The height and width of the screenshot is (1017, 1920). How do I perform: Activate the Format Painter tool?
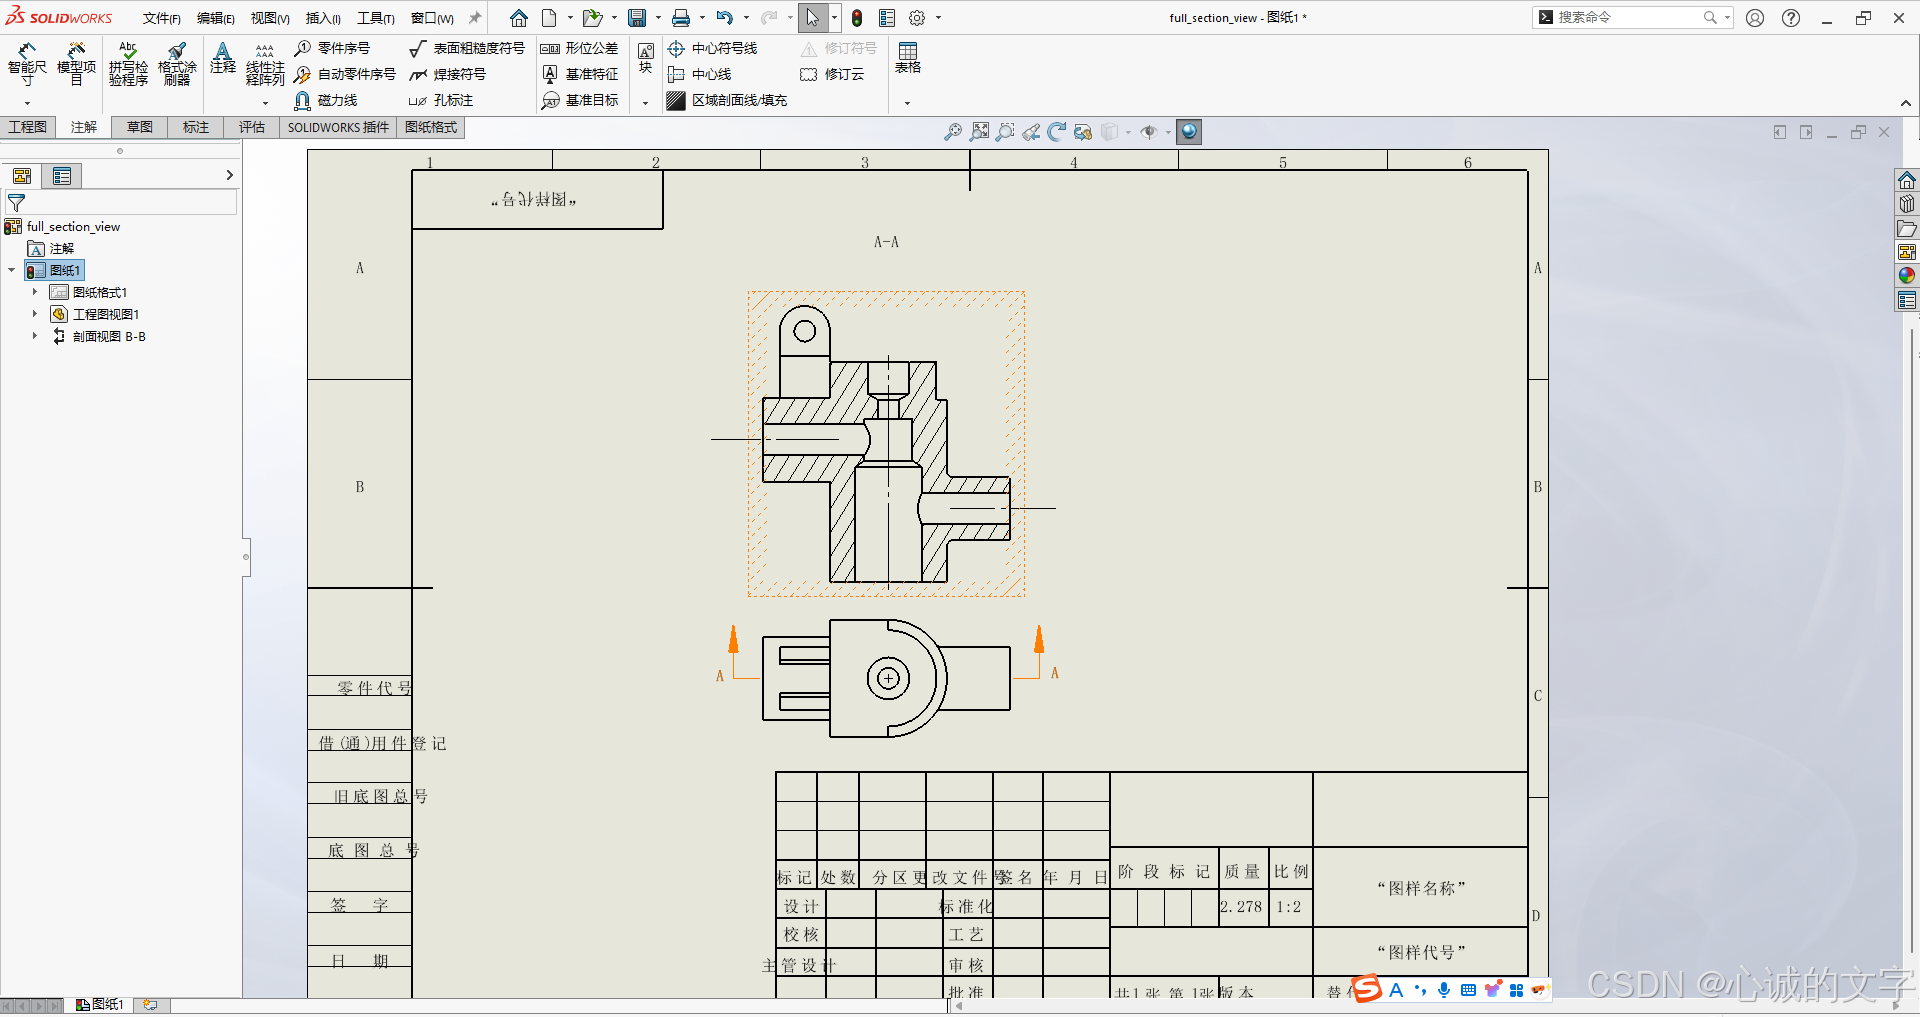177,63
